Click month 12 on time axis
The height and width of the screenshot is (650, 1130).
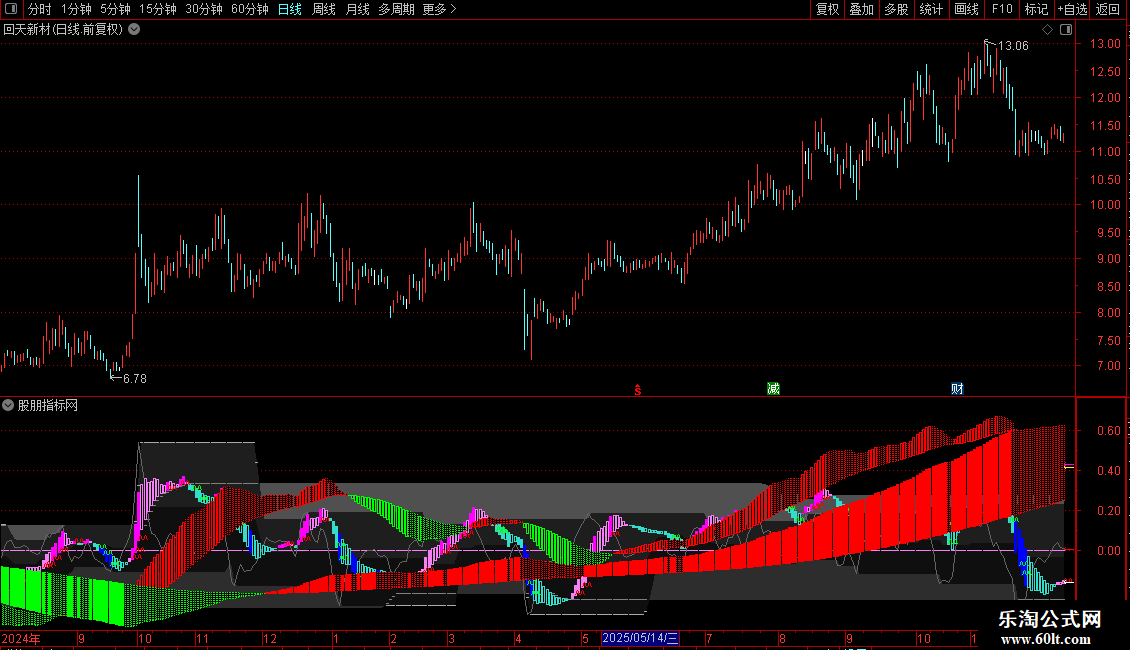pyautogui.click(x=270, y=638)
